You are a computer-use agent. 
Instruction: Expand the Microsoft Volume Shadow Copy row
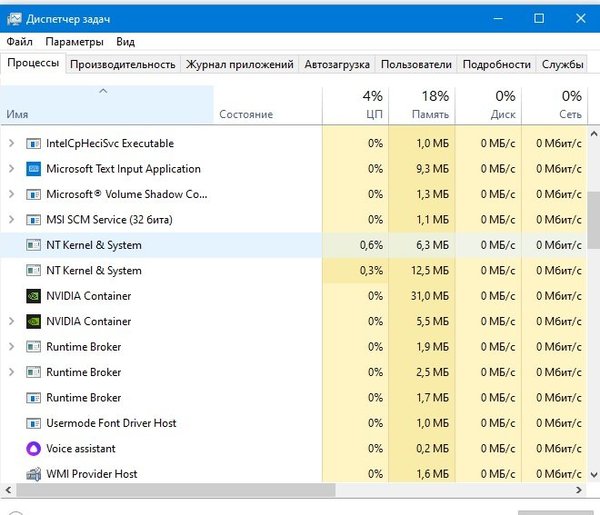pos(11,194)
